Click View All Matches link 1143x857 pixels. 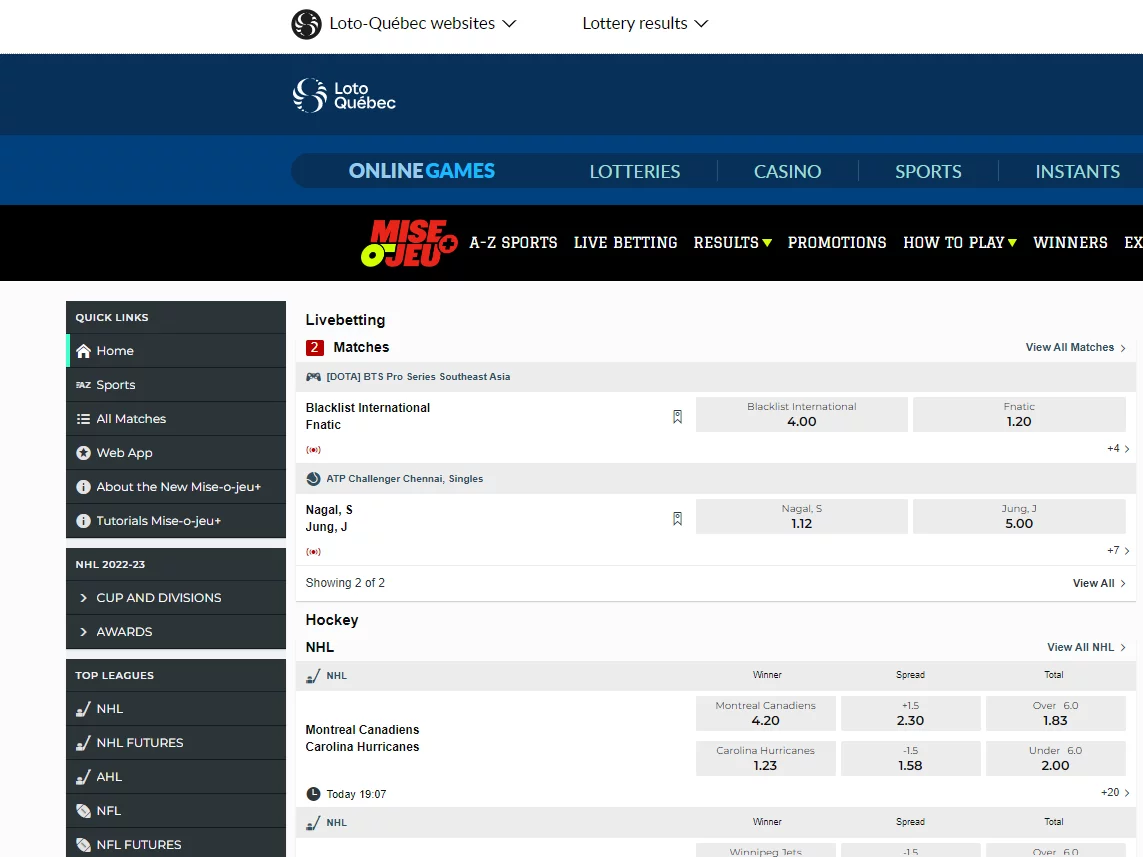click(1076, 348)
